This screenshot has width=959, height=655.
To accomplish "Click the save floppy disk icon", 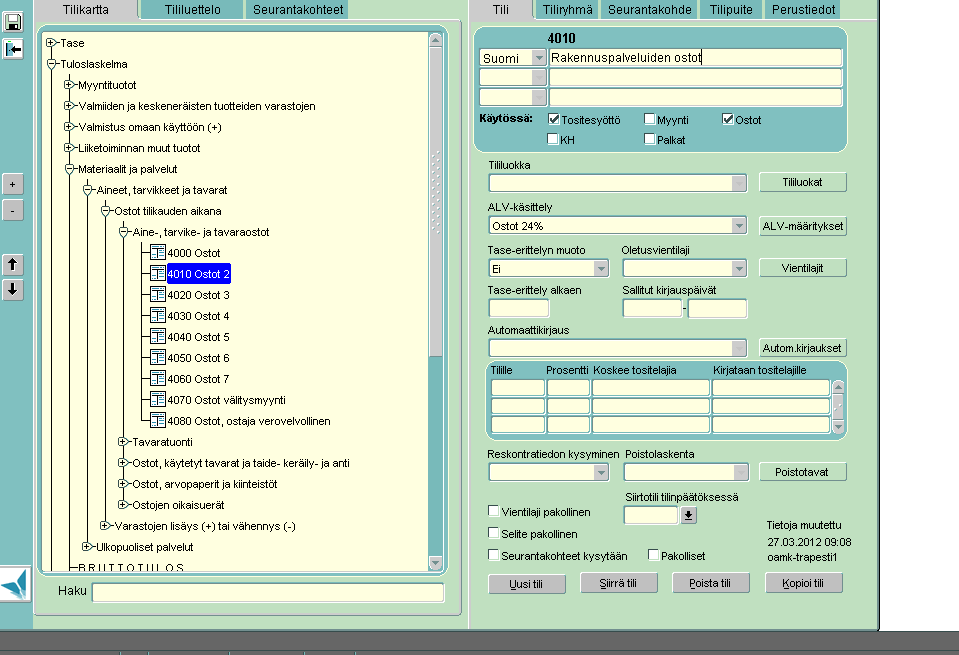I will click(13, 23).
